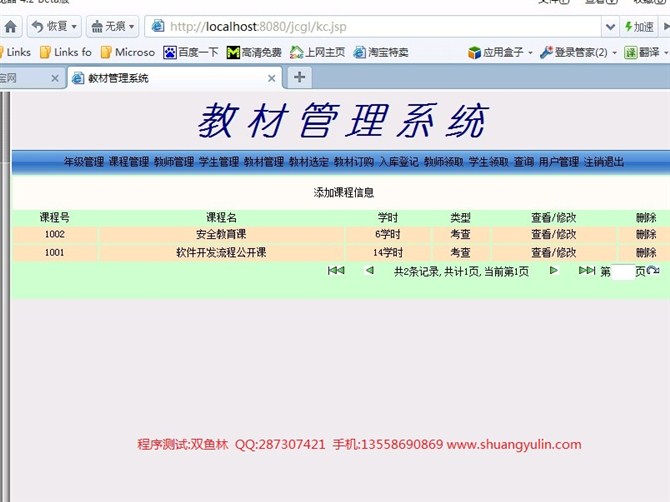This screenshot has height=502, width=670.
Task: Click 删除 for course 1001
Action: pyautogui.click(x=646, y=252)
